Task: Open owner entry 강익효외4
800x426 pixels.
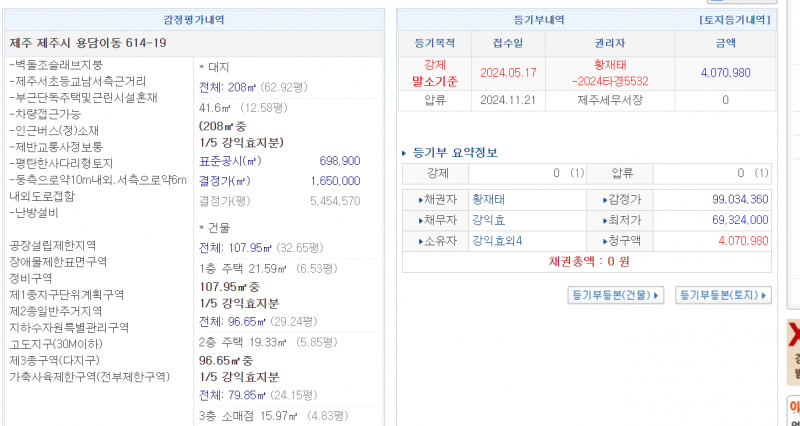Action: coord(497,240)
